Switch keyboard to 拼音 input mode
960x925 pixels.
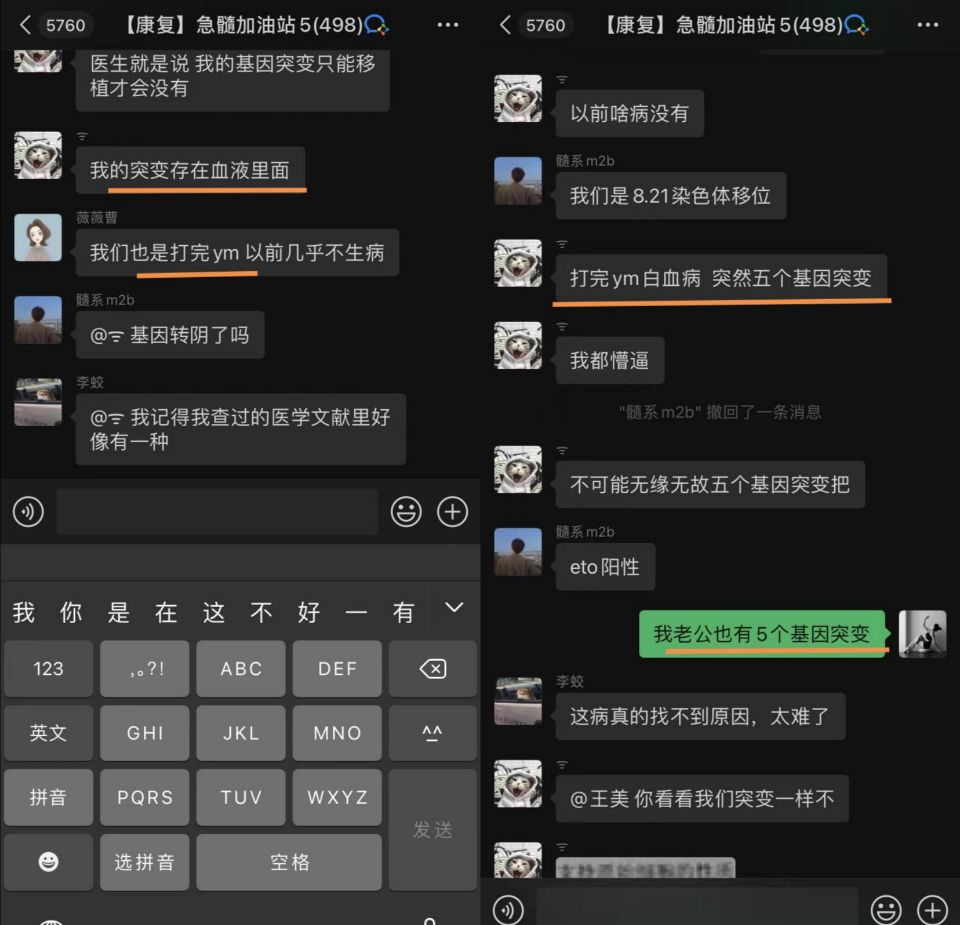point(48,797)
